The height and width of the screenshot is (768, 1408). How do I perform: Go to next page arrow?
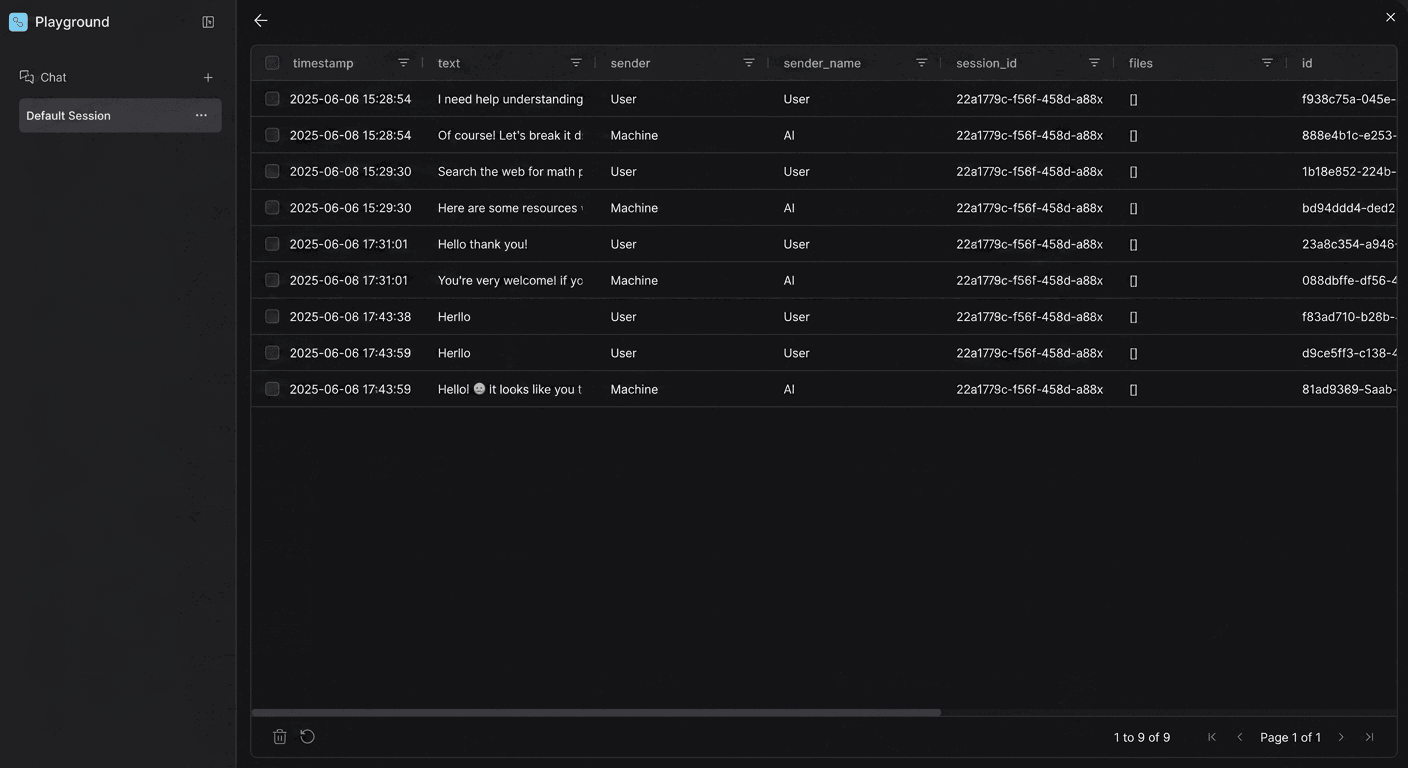1341,737
